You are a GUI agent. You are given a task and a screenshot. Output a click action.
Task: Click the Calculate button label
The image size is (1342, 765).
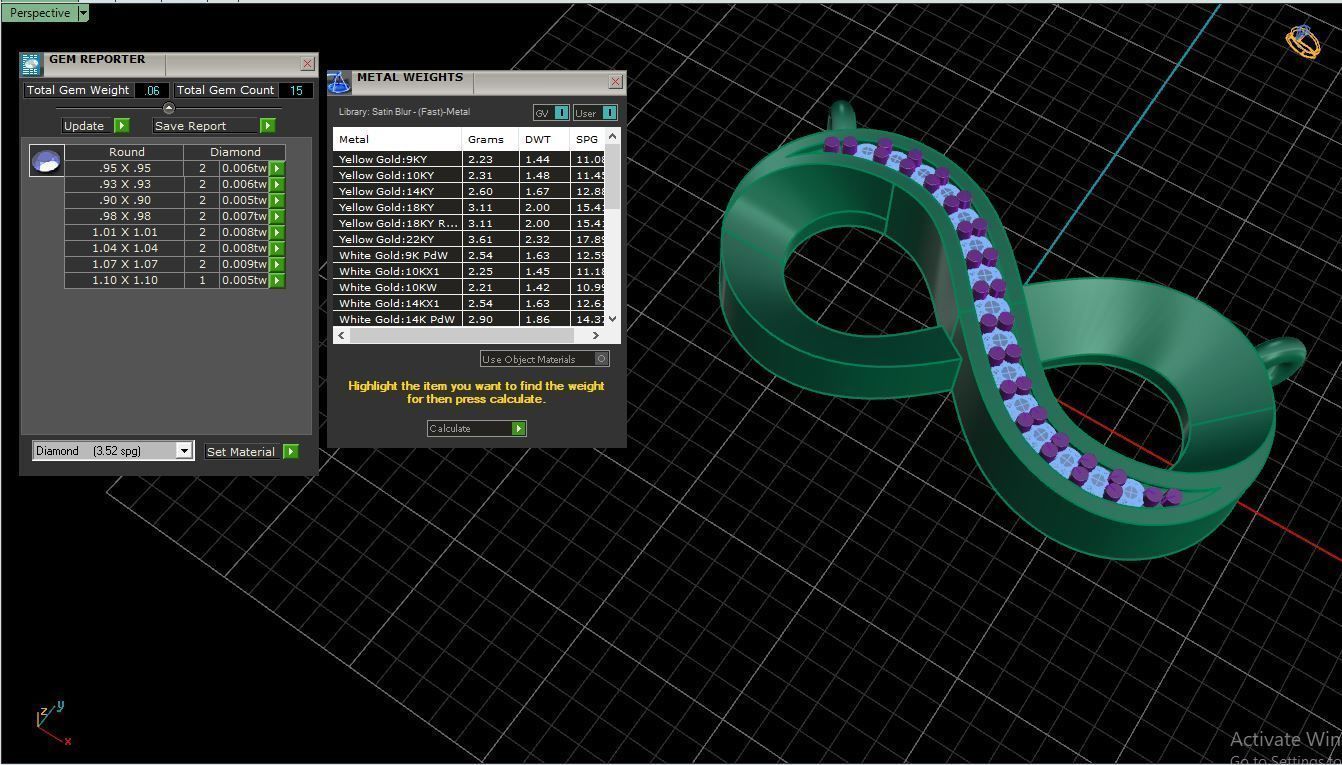[469, 428]
